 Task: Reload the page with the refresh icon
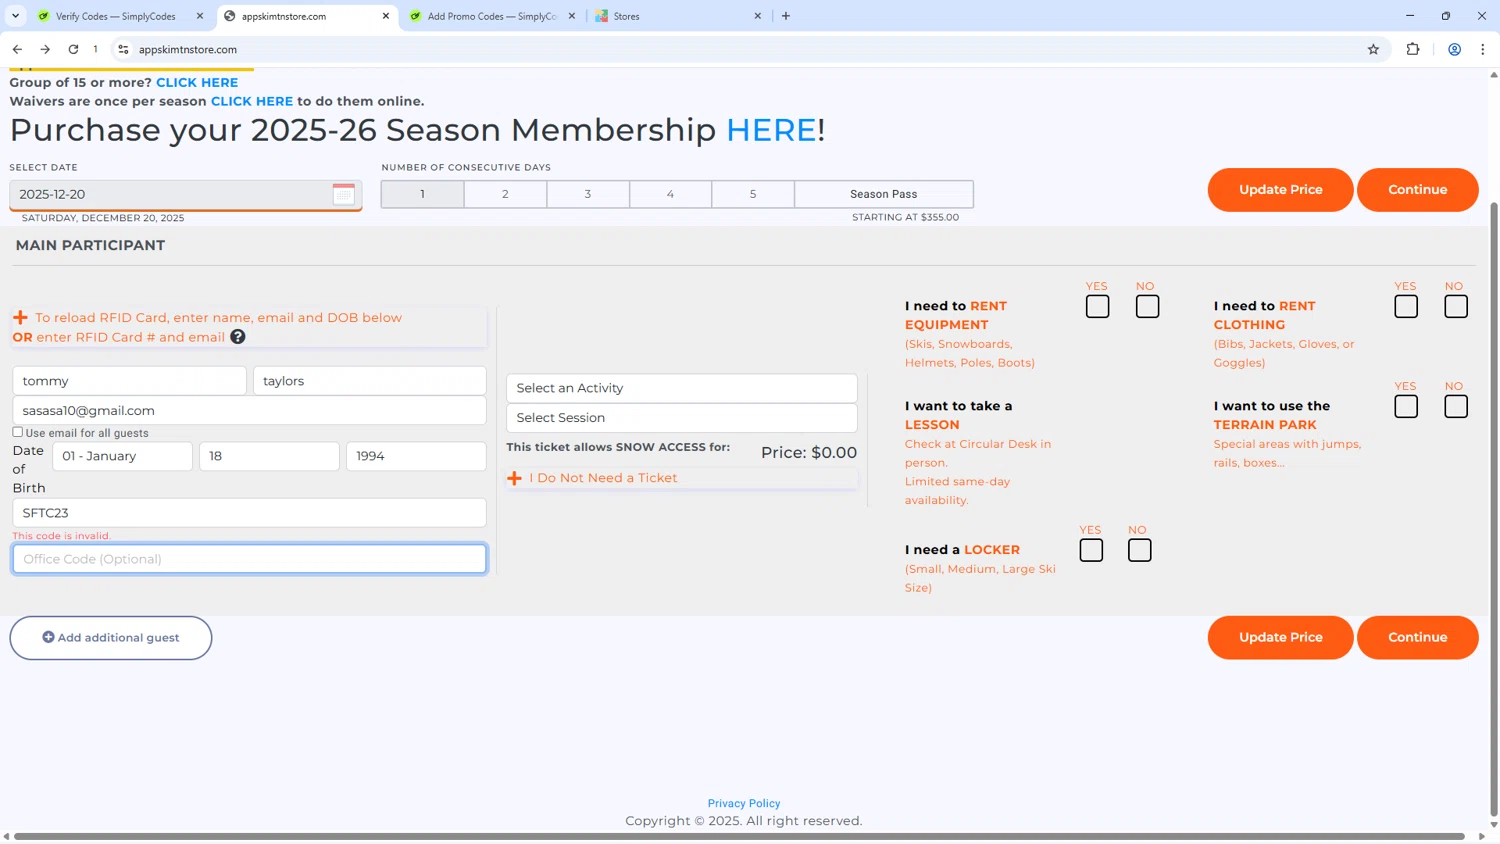tap(73, 49)
